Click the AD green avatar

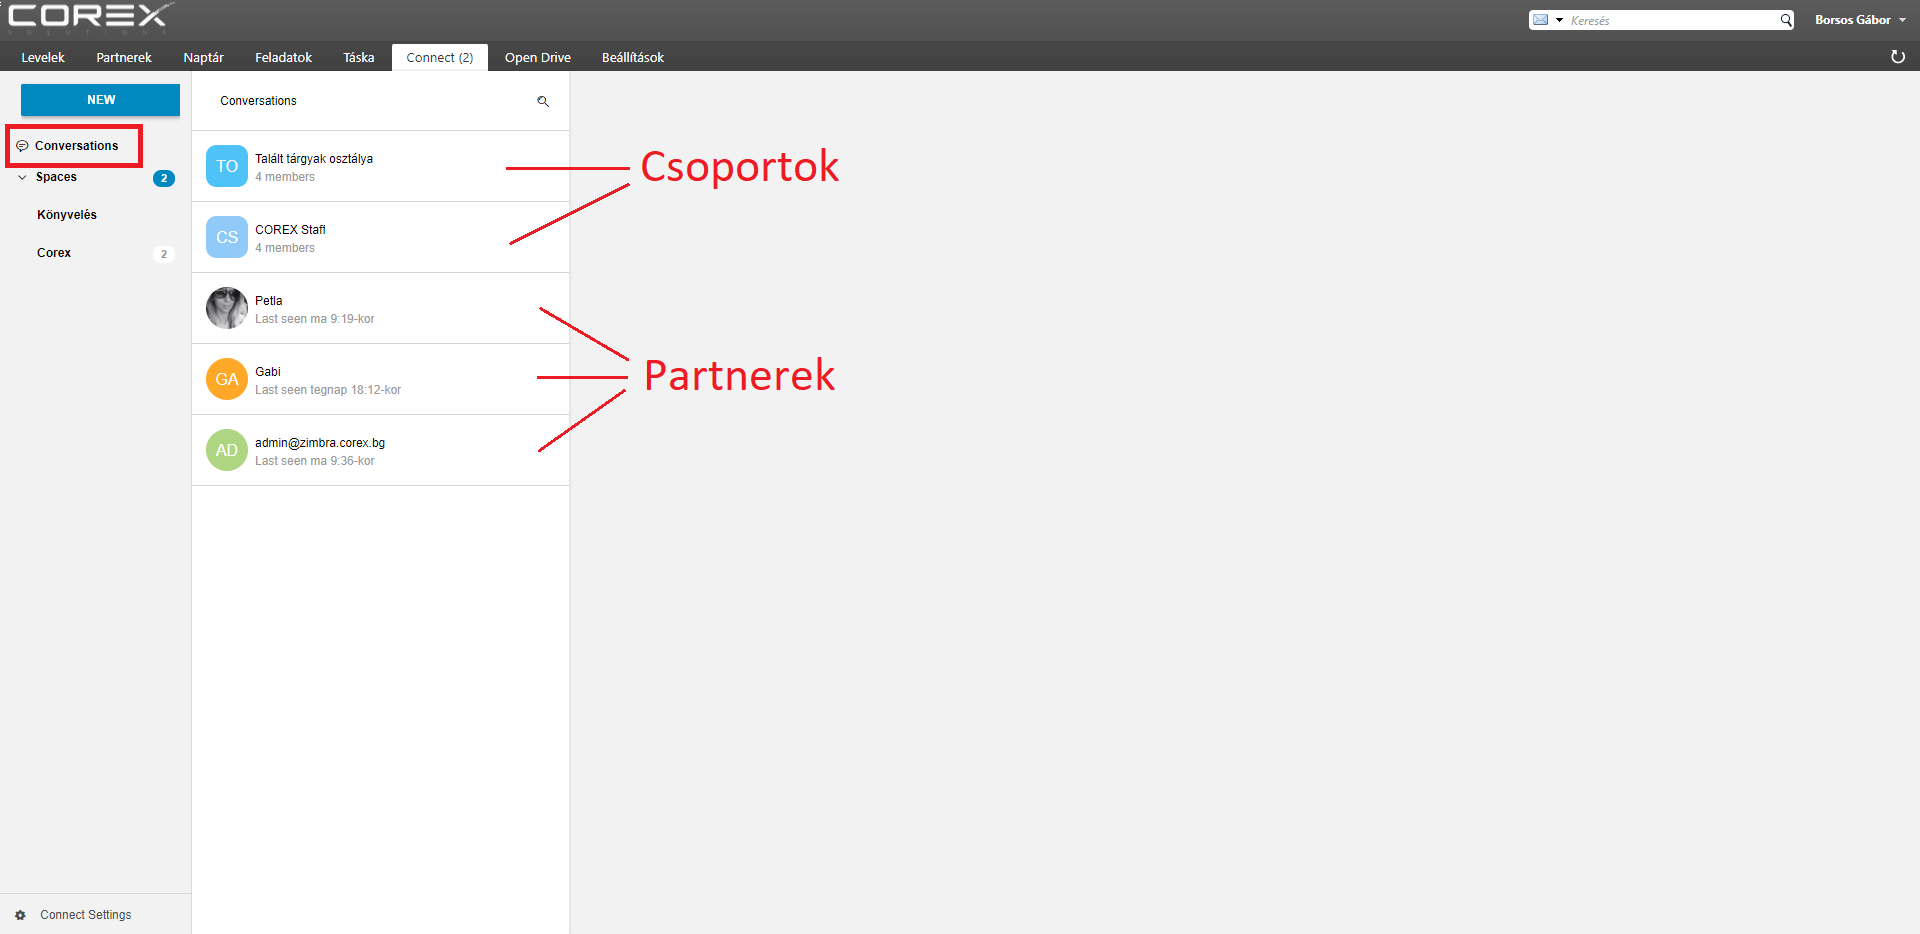pos(227,450)
